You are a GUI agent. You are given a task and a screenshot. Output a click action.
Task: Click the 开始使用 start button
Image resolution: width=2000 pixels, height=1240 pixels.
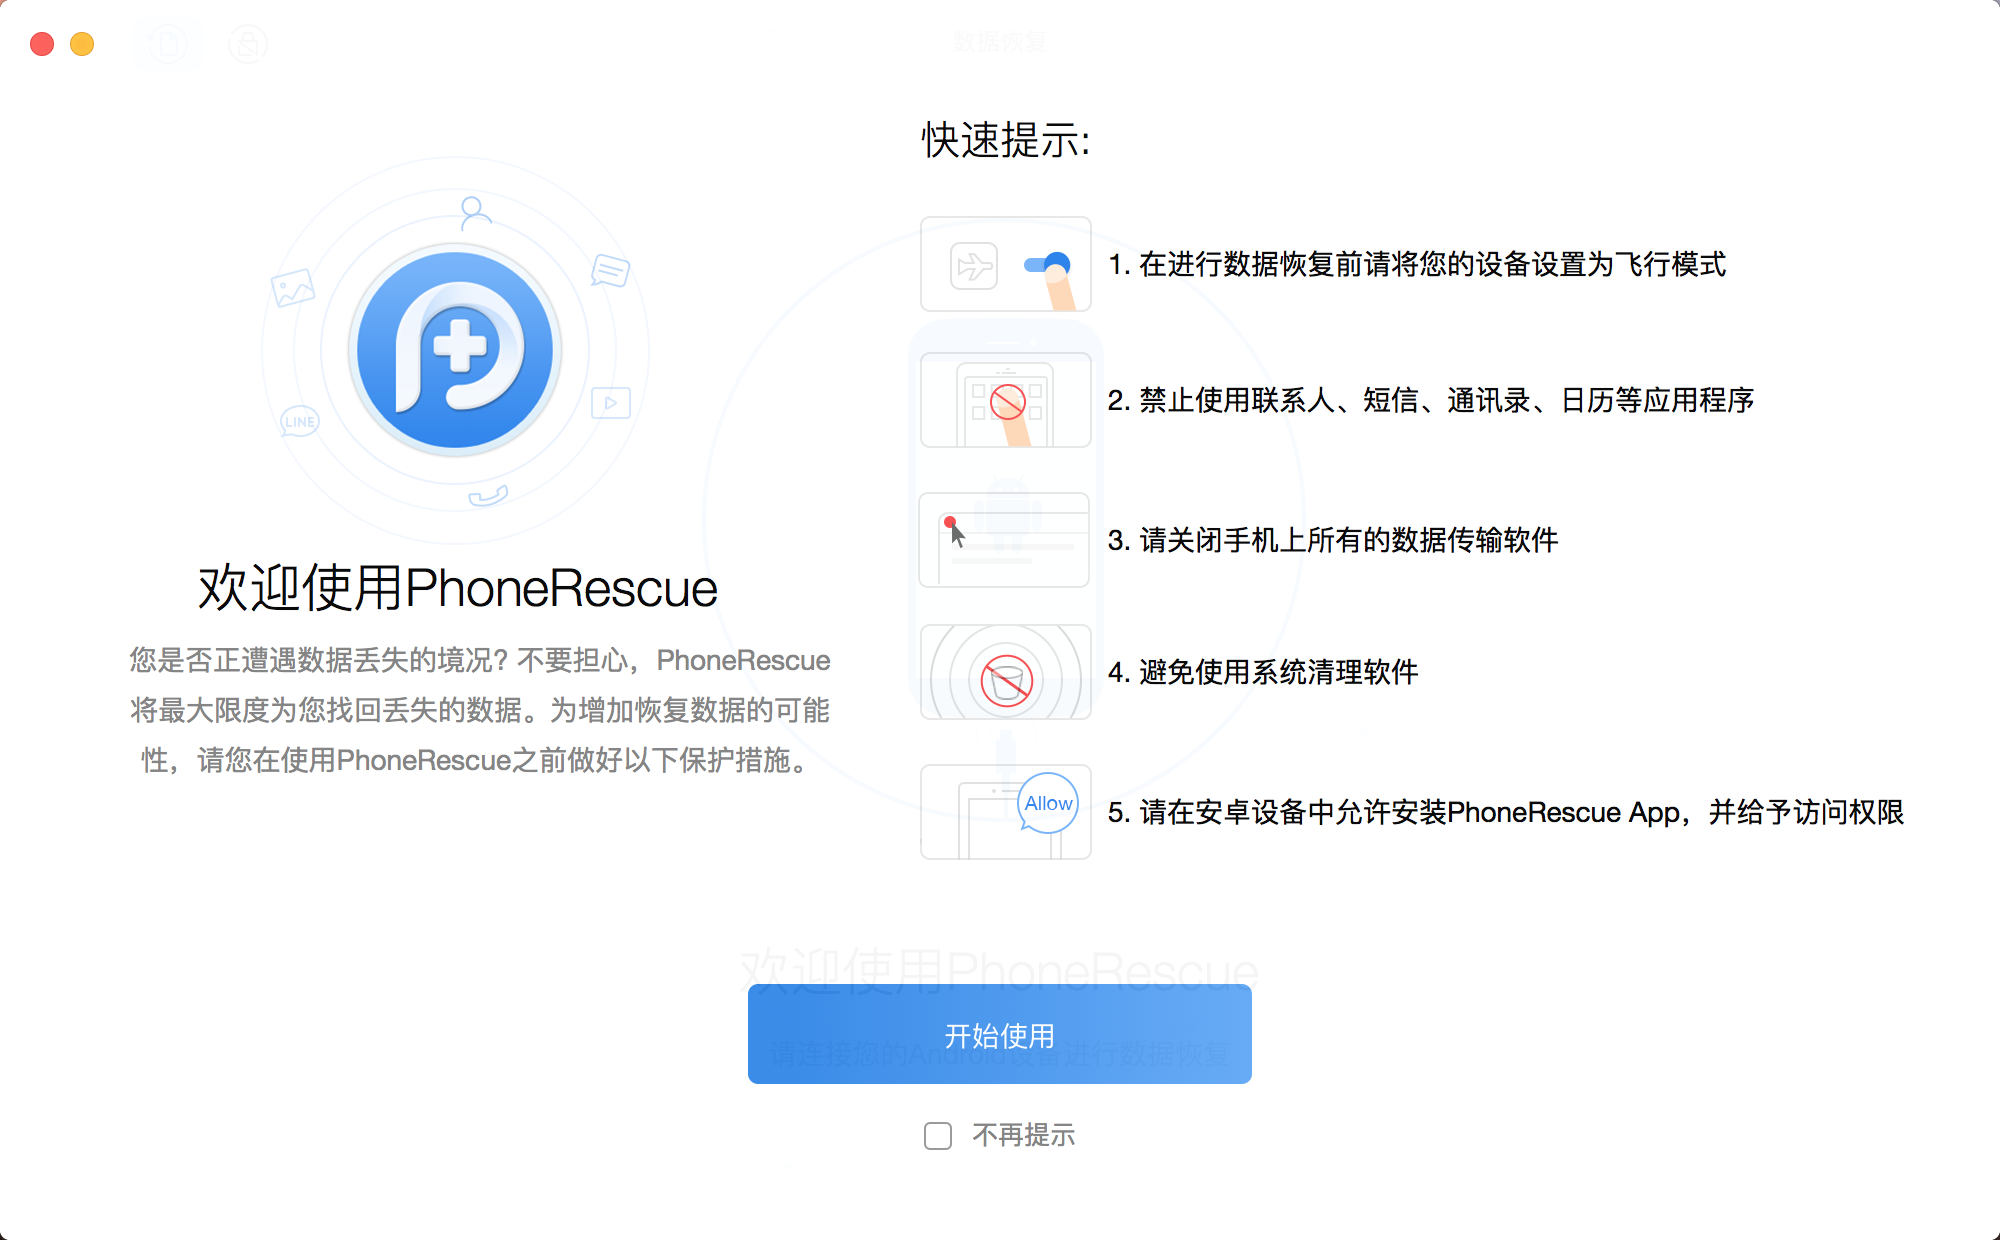pos(1000,1036)
